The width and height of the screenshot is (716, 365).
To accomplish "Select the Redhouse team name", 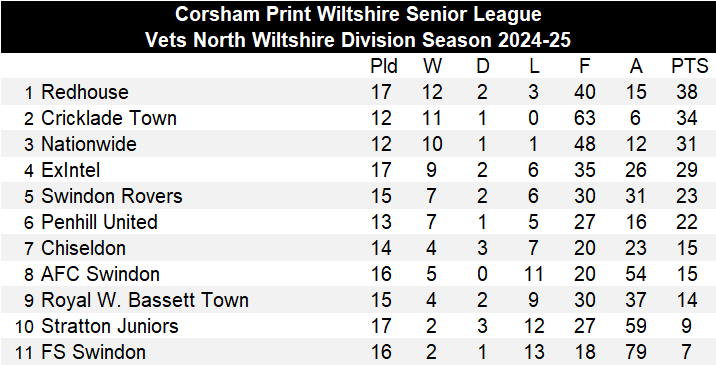I will point(85,92).
